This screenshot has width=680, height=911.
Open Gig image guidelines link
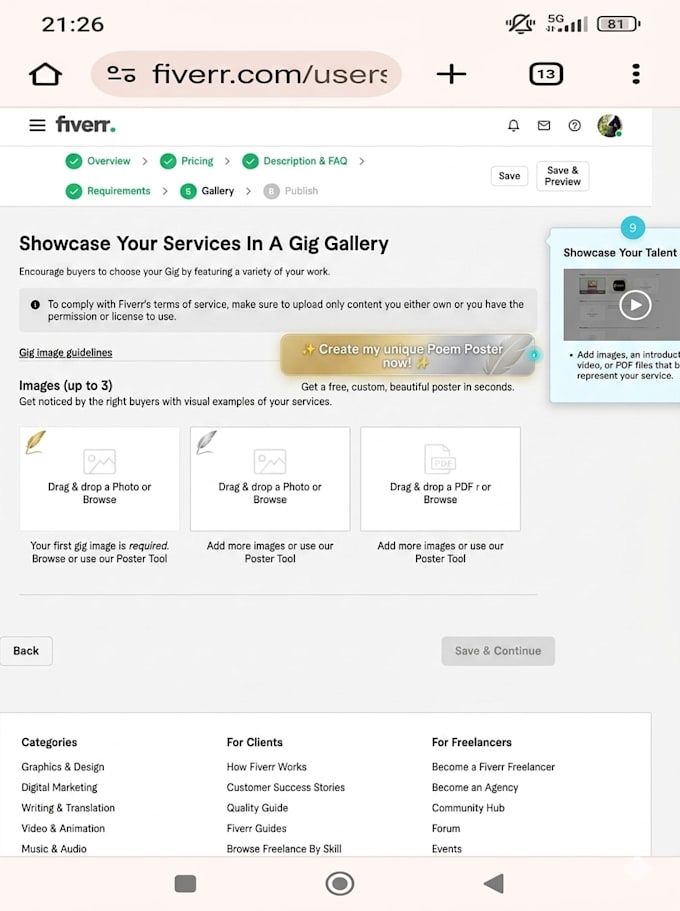(66, 353)
